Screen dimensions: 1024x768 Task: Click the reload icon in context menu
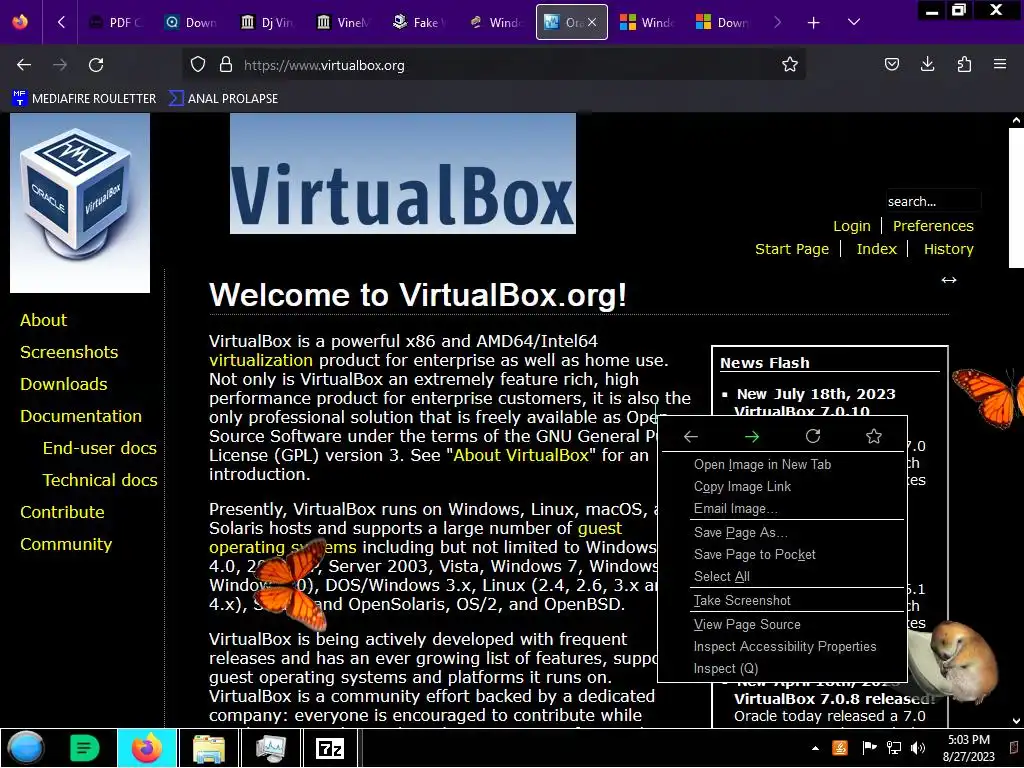(x=813, y=436)
